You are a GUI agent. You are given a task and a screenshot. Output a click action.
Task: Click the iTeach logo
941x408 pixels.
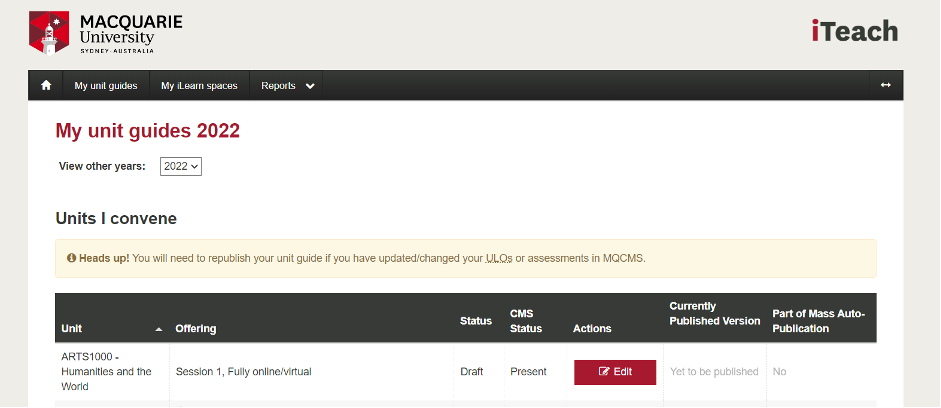pos(855,31)
